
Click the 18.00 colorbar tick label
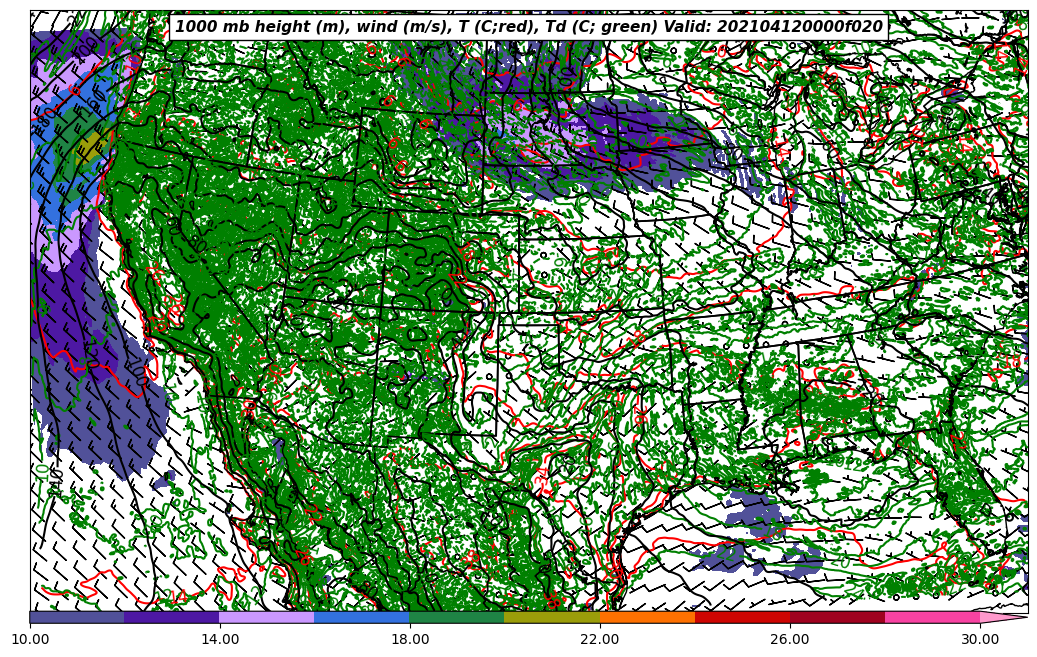(x=410, y=639)
